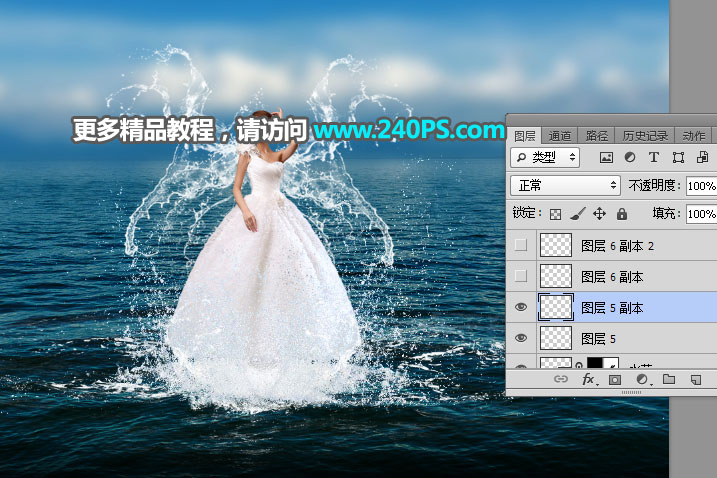Filter layers by smart object icon

[x=702, y=158]
